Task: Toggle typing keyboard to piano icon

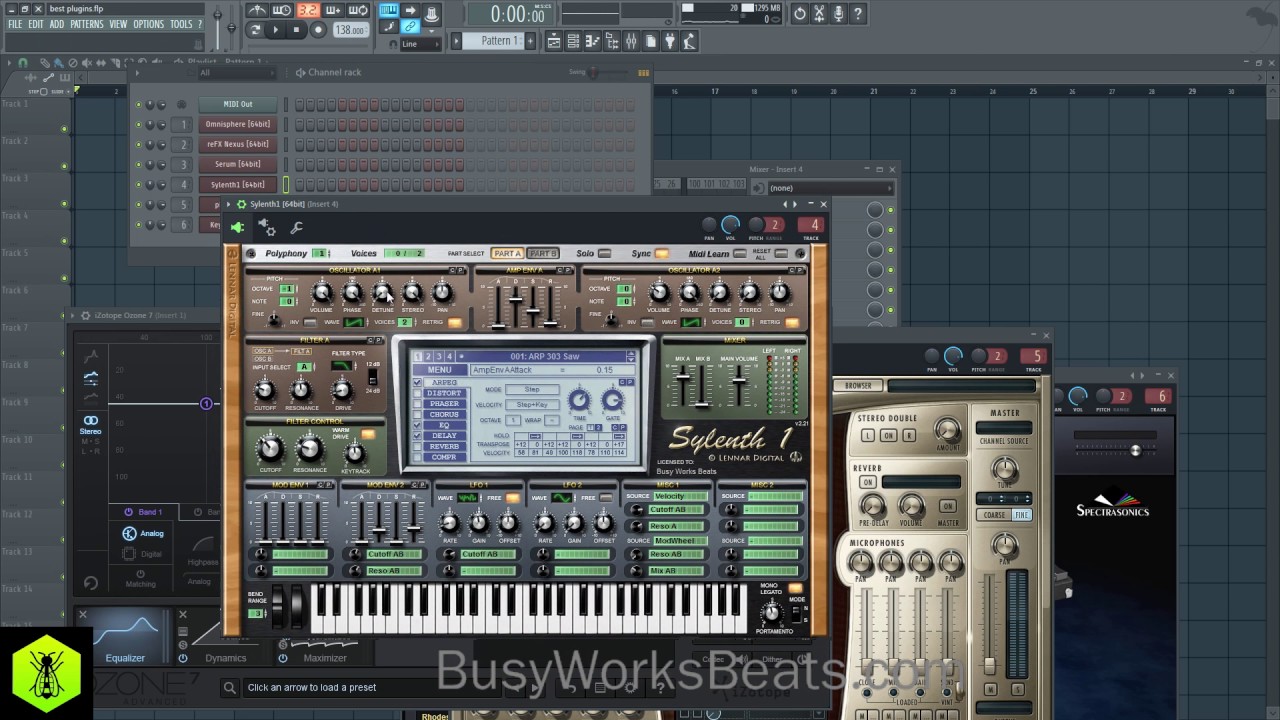Action: point(389,11)
